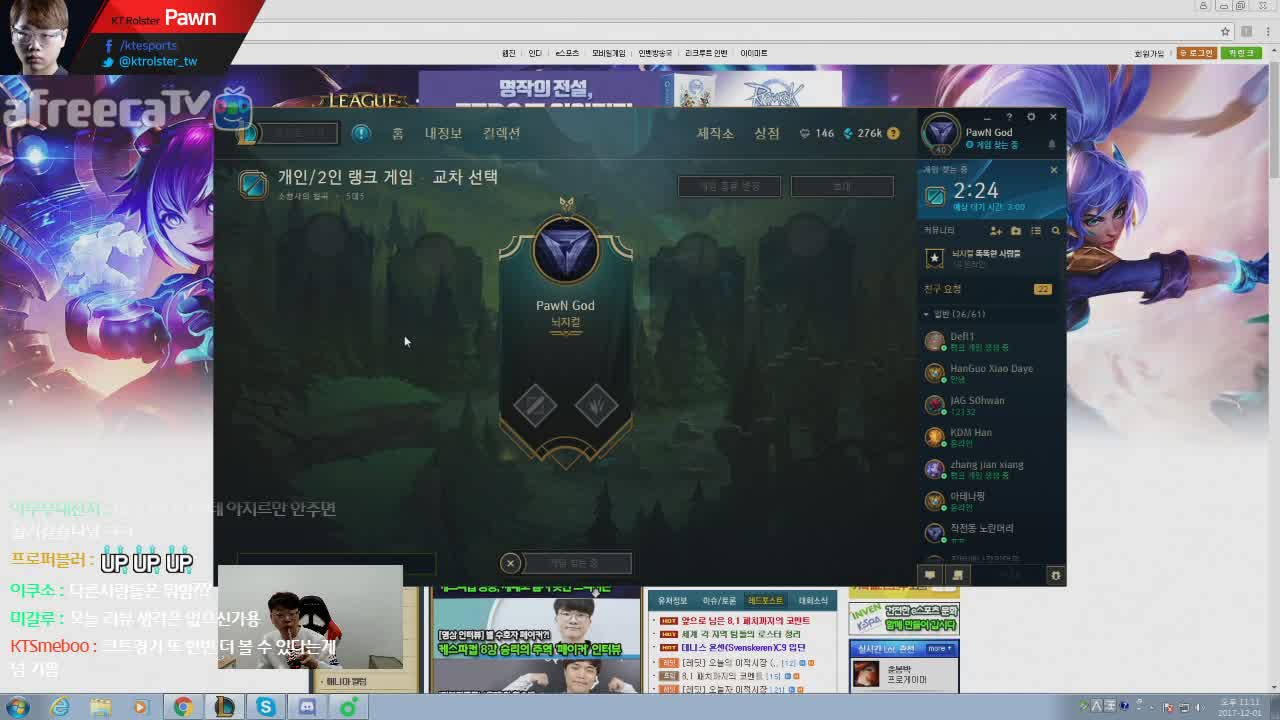Expand the 친구 요청 section showing 22 requests
The width and height of the screenshot is (1280, 720).
pos(944,289)
